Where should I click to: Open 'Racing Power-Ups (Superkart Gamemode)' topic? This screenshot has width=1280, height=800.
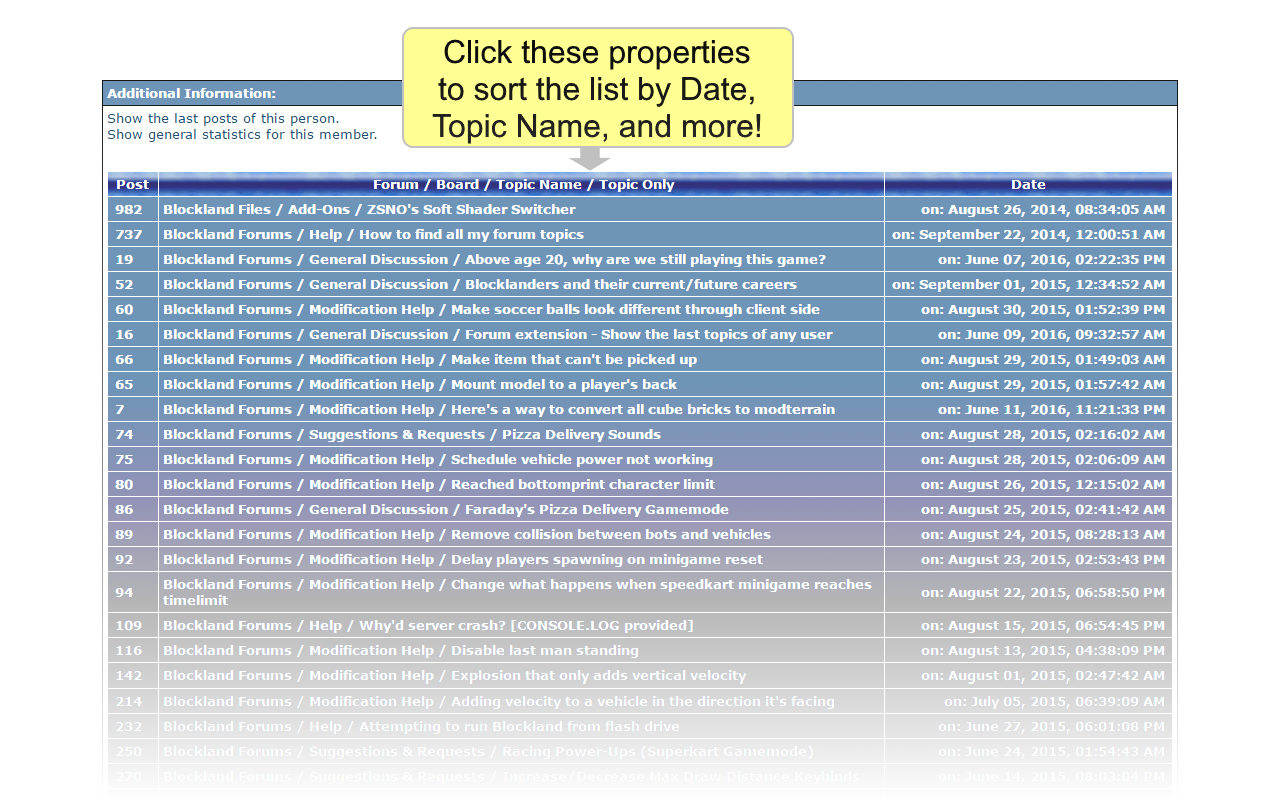tap(658, 751)
